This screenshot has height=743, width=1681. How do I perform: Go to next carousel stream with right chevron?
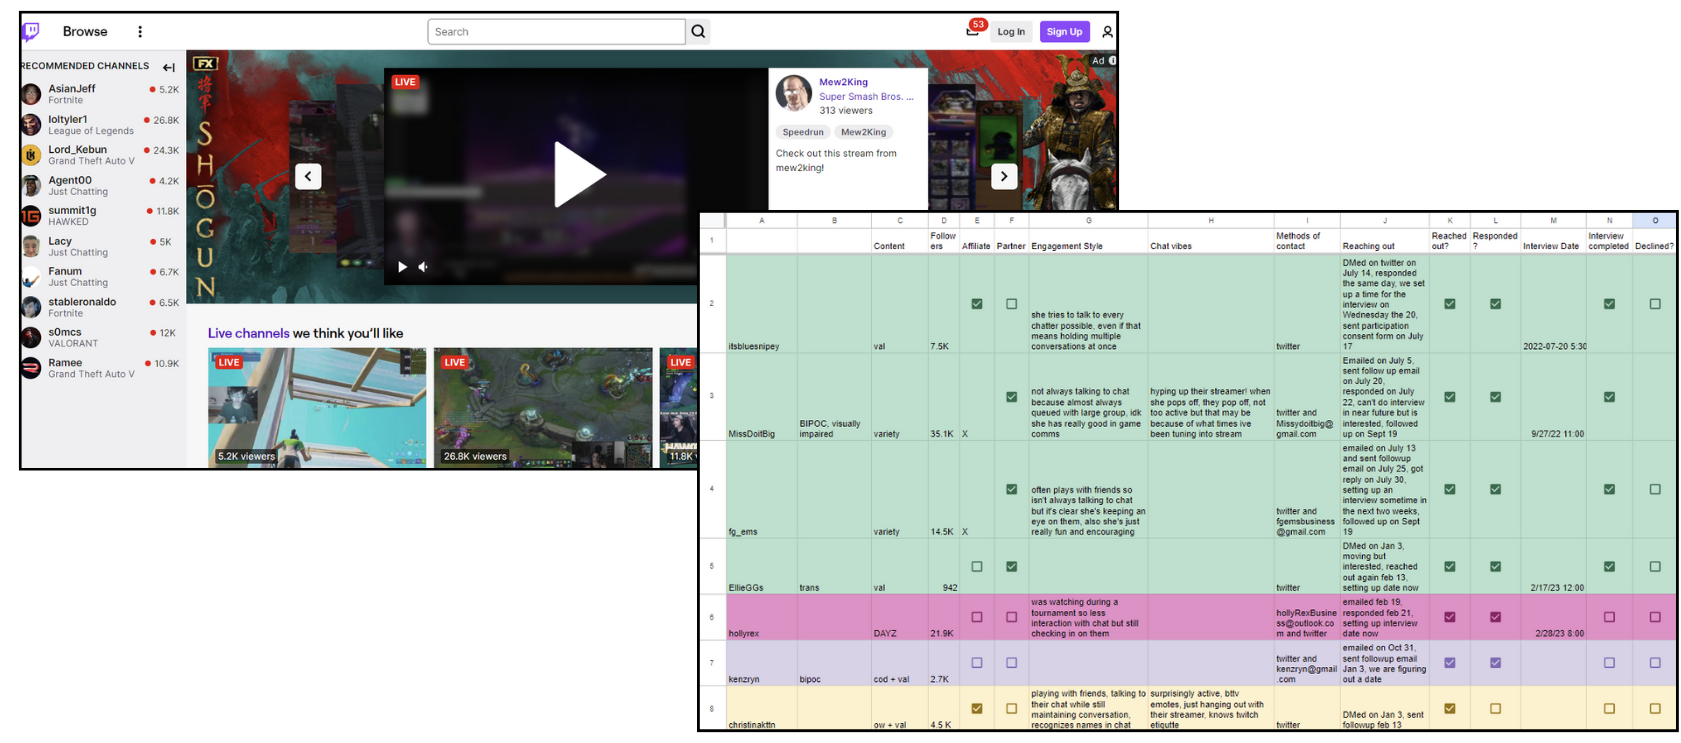point(1004,176)
